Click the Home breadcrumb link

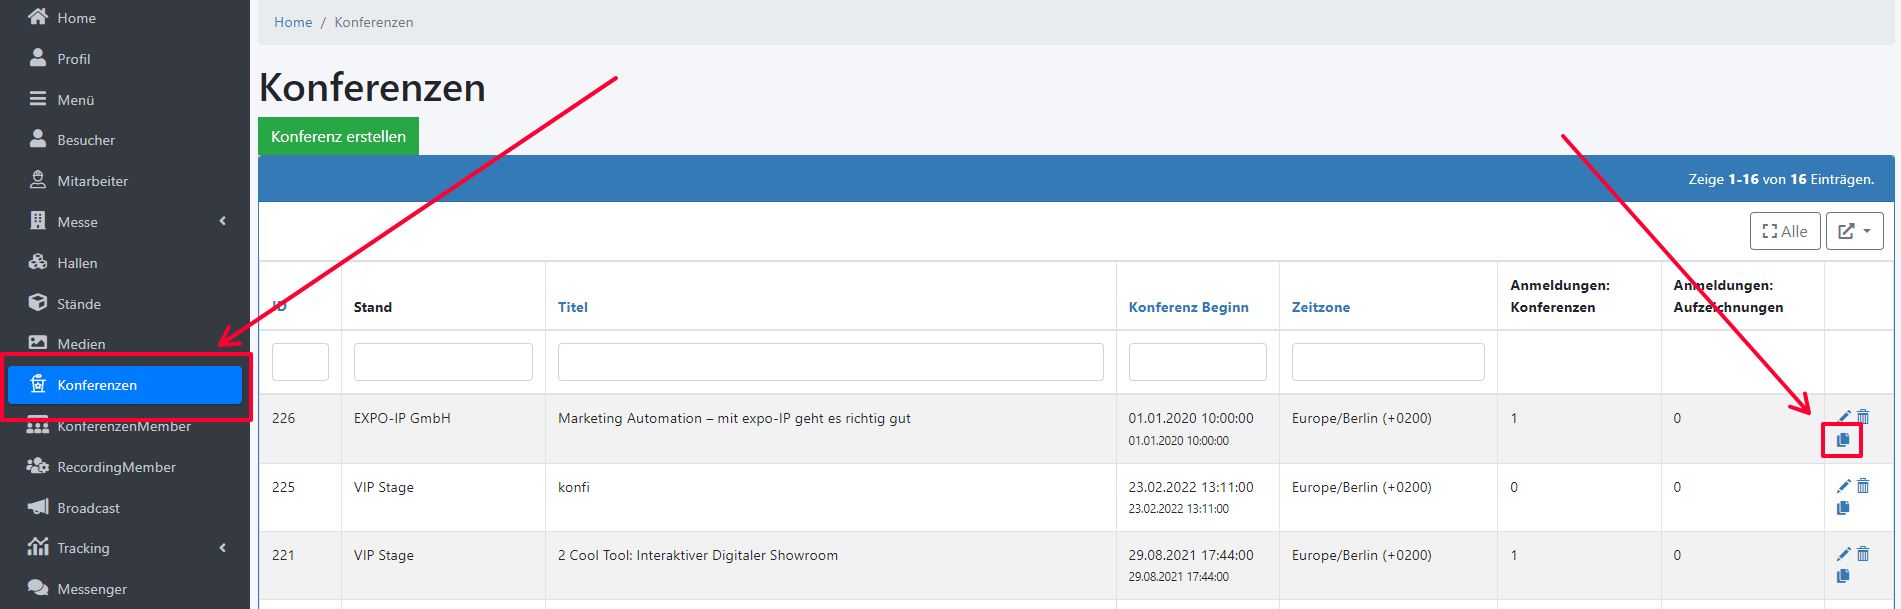(x=293, y=22)
